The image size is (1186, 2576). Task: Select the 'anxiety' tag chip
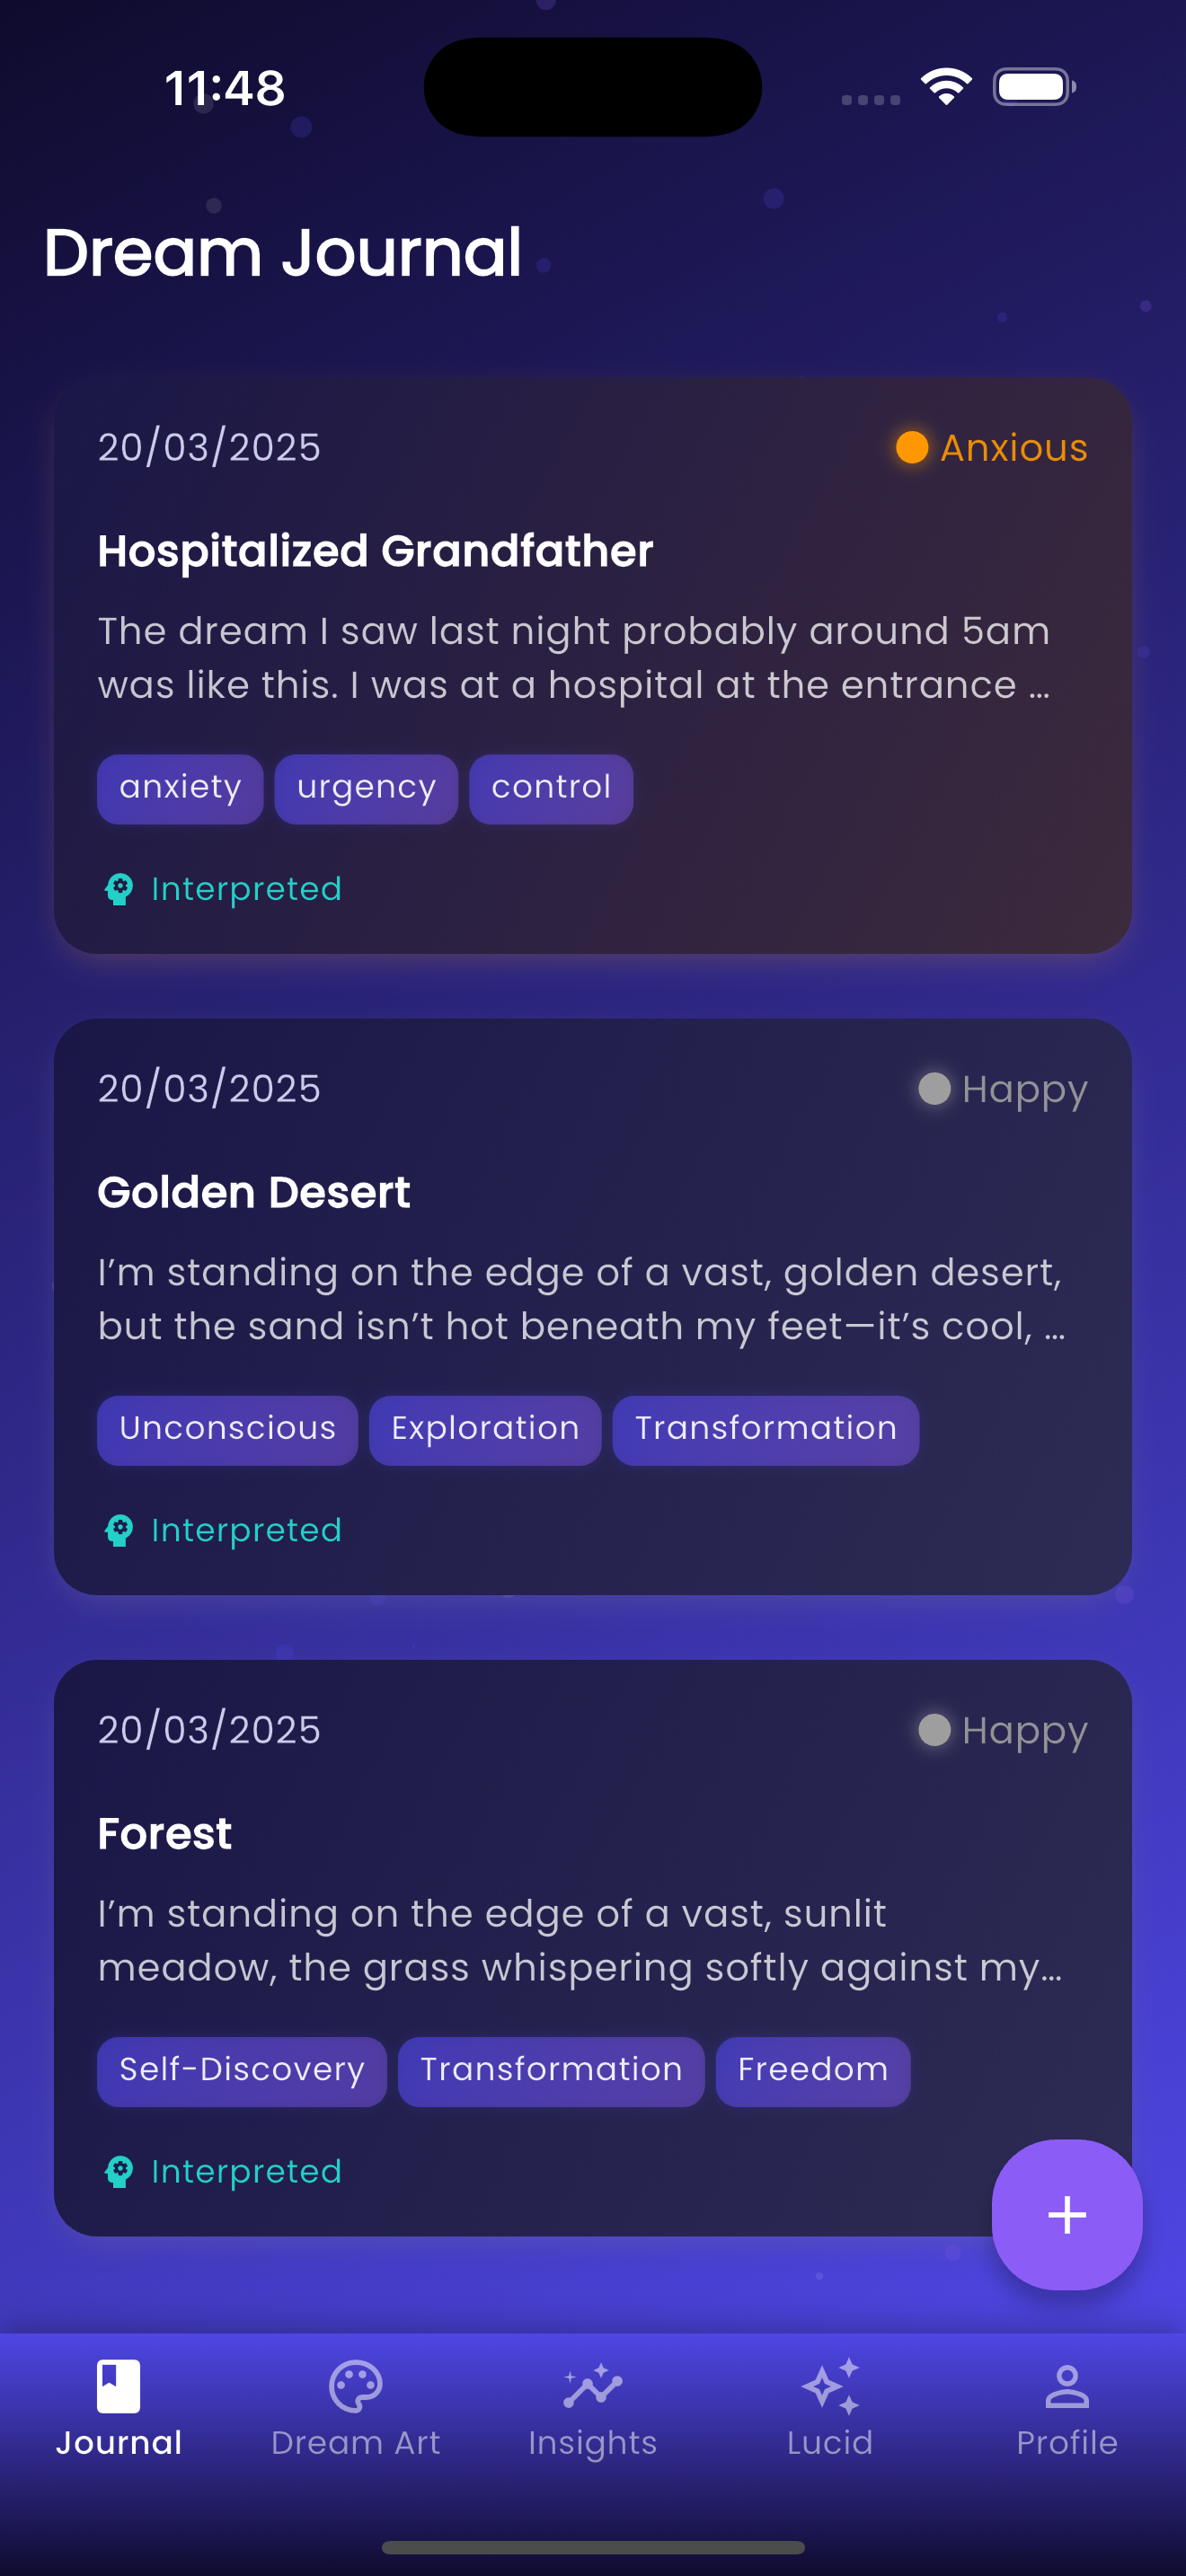point(180,788)
